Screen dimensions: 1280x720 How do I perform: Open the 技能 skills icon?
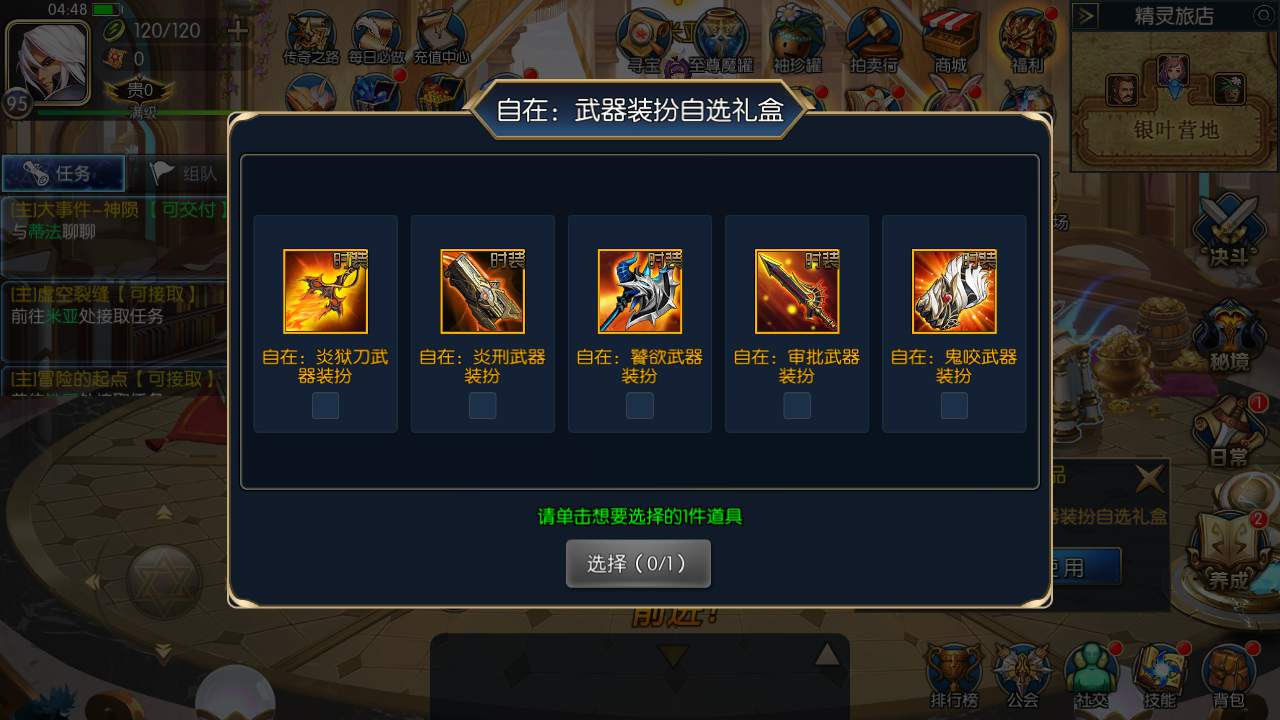click(x=1160, y=676)
